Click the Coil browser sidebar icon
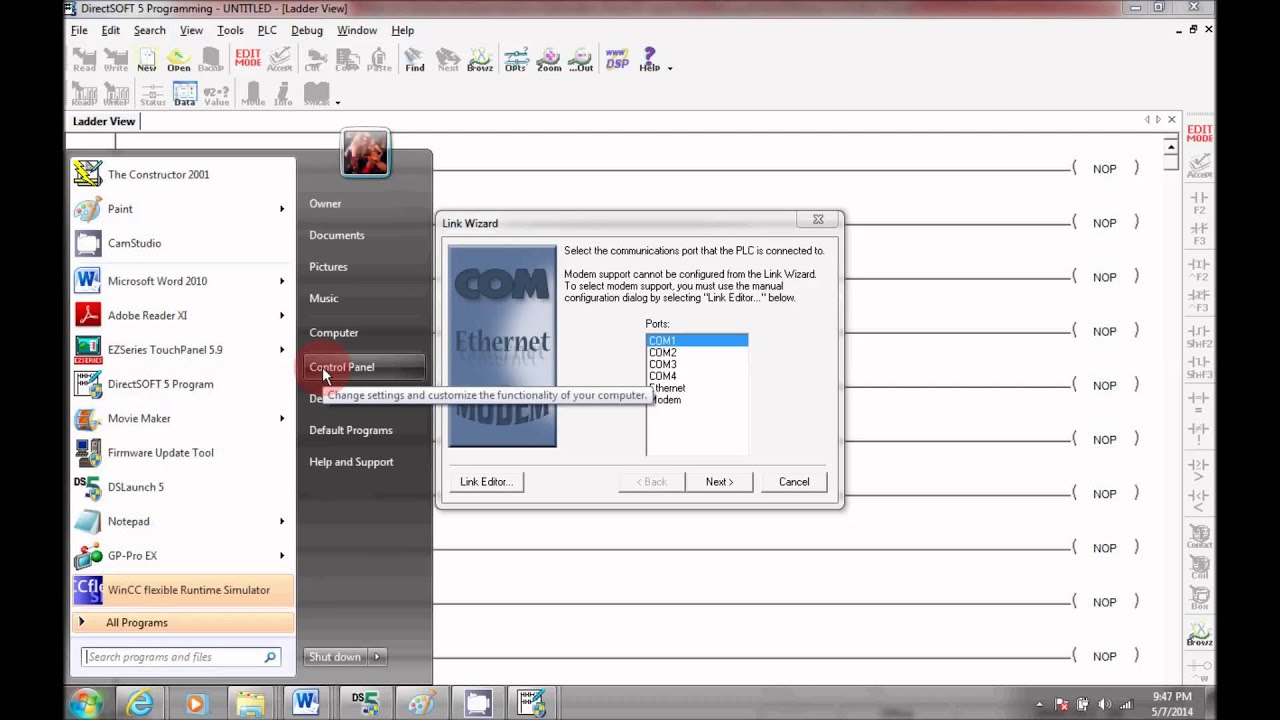Viewport: 1280px width, 720px height. 1199,568
